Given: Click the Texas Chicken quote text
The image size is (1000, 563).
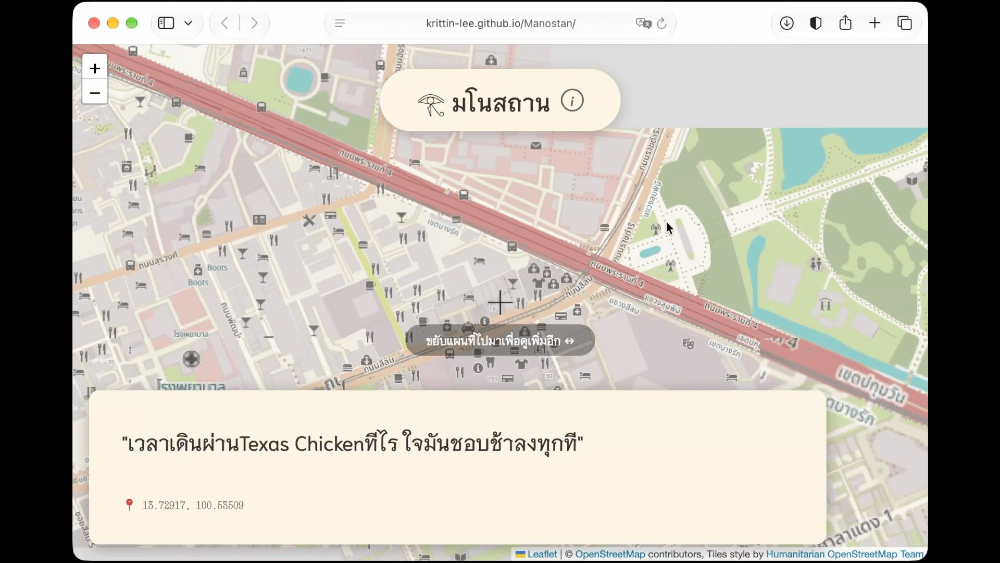Looking at the screenshot, I should pos(353,443).
